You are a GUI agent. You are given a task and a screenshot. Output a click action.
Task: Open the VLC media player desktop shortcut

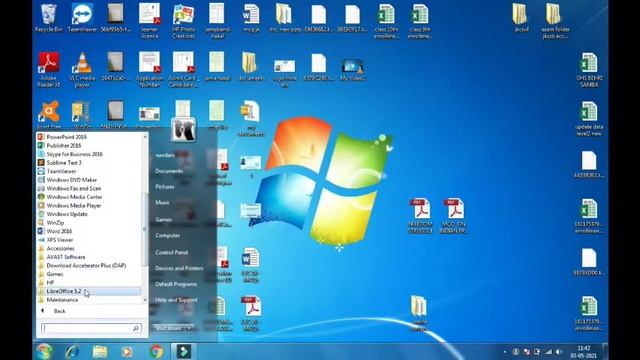(82, 69)
